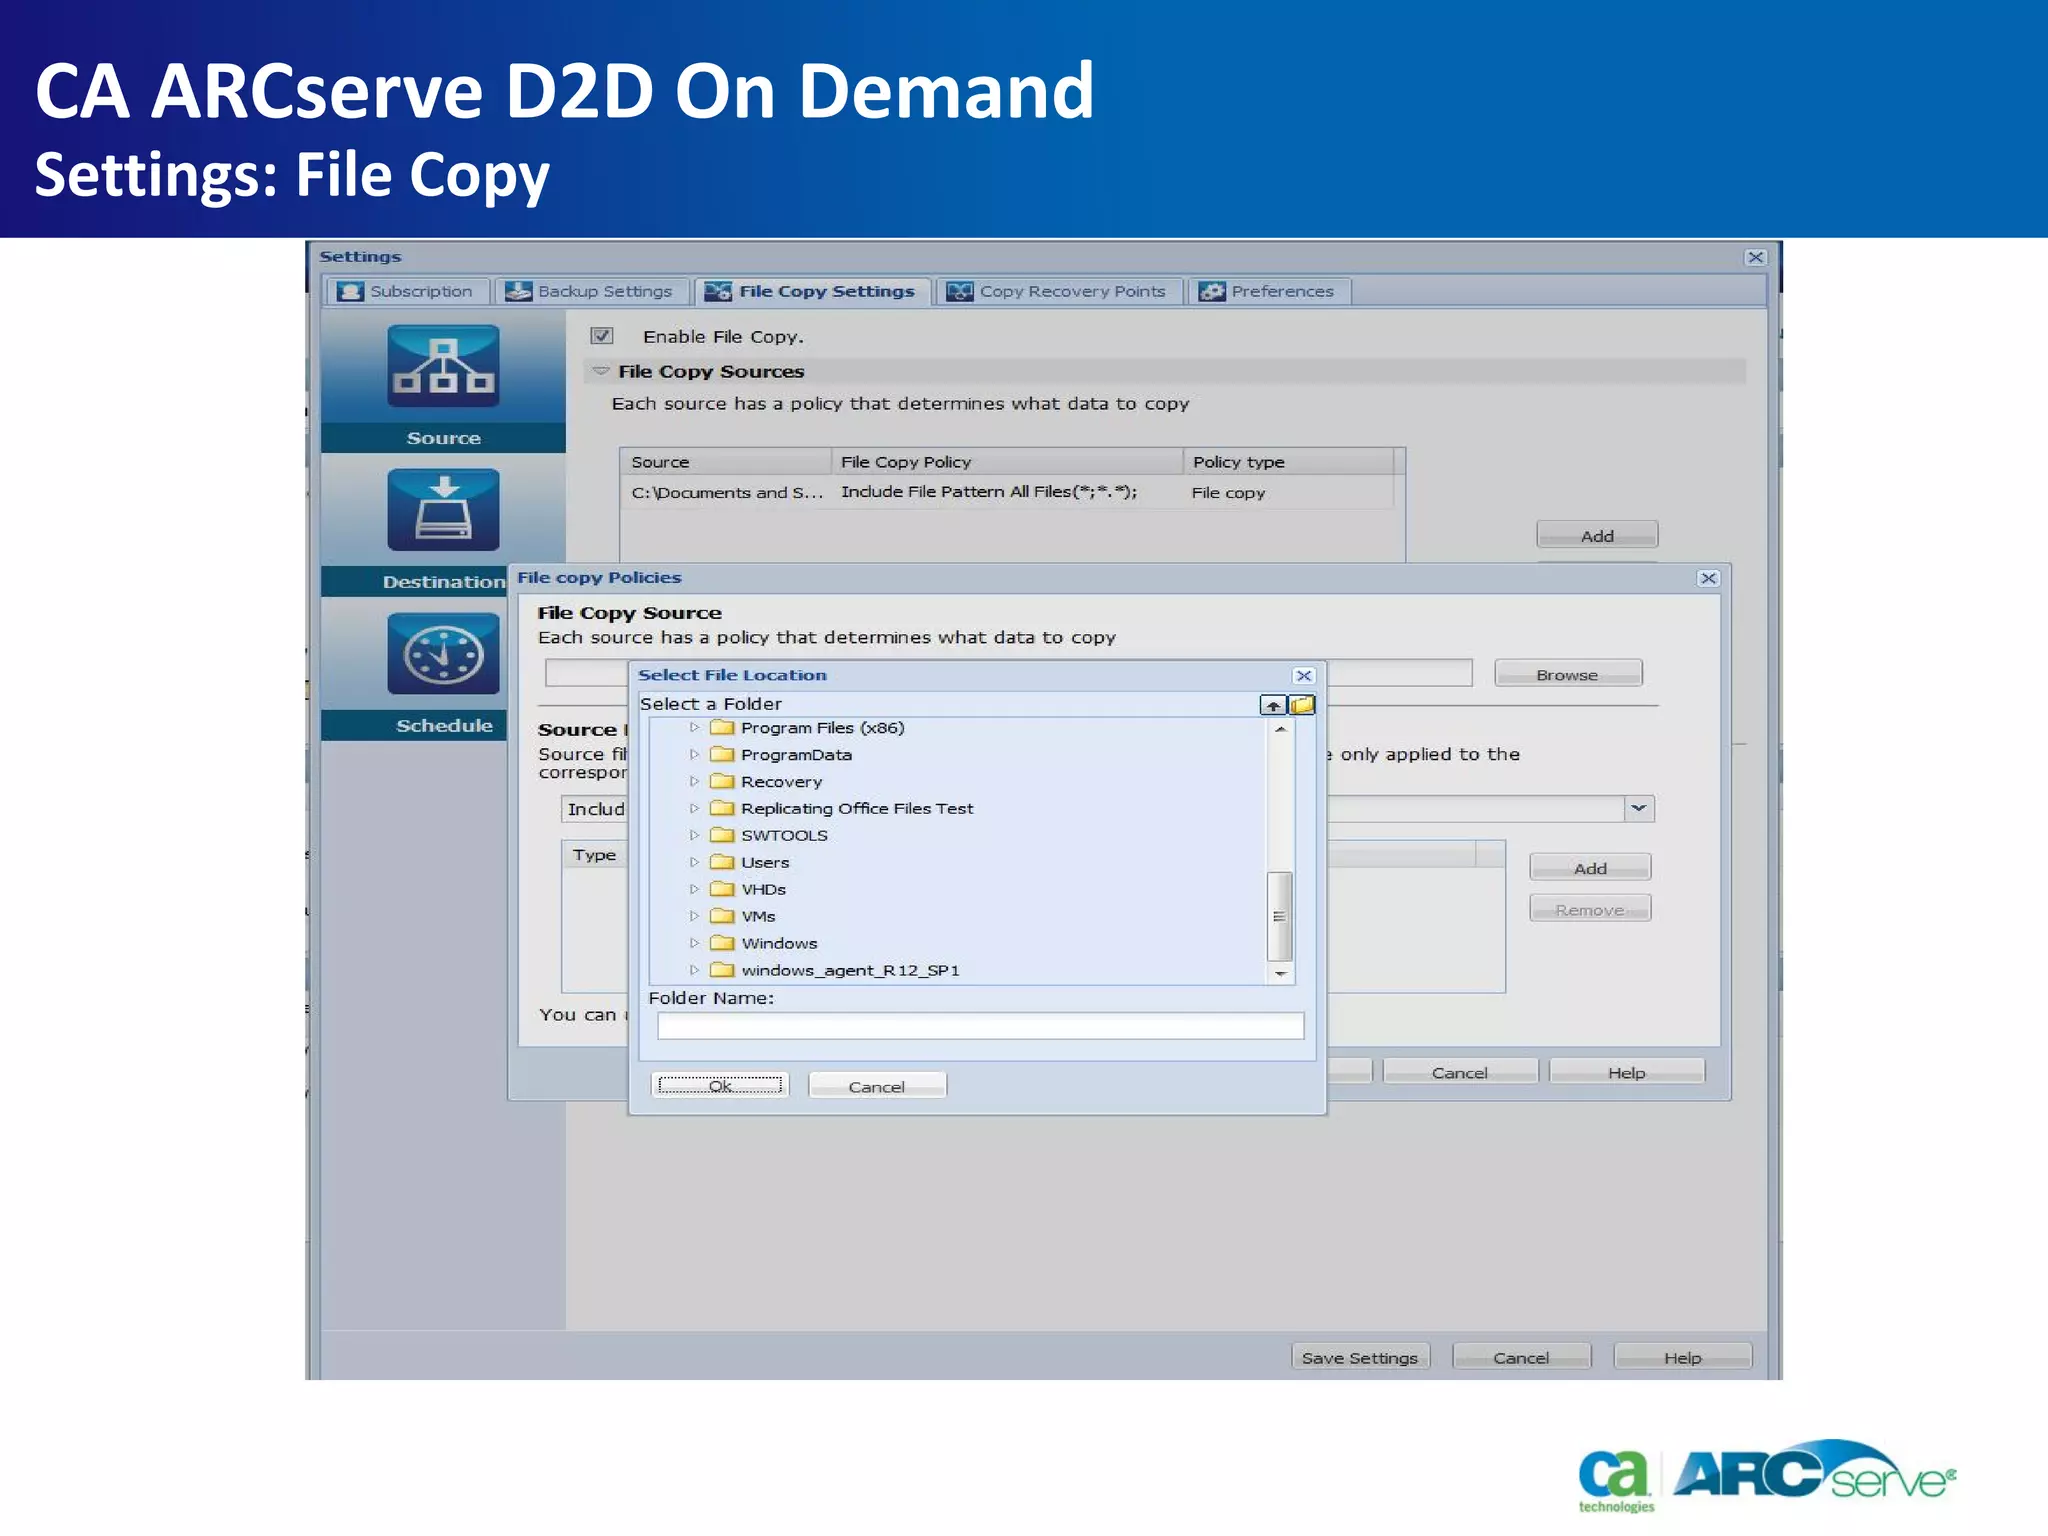The width and height of the screenshot is (2048, 1536).
Task: Click the Copy Recovery Points tab icon
Action: [960, 291]
